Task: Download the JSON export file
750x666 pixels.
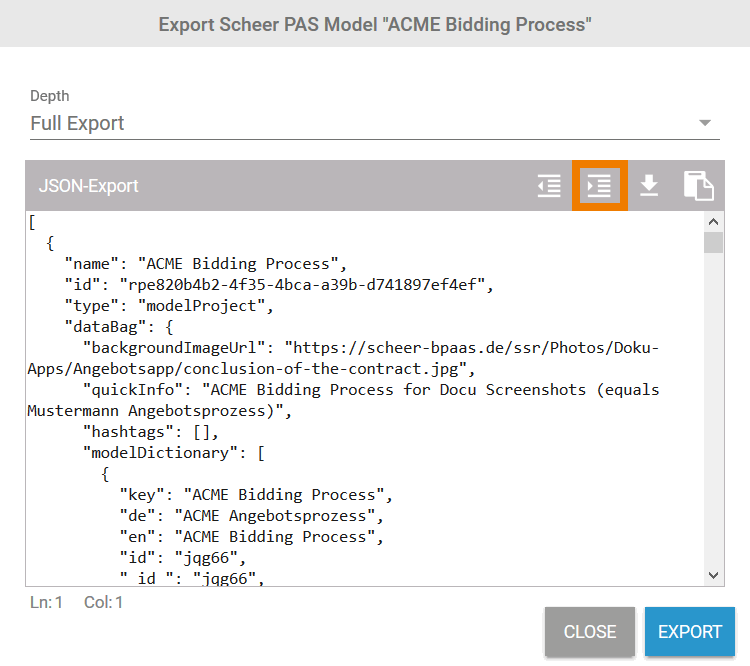Action: (649, 186)
